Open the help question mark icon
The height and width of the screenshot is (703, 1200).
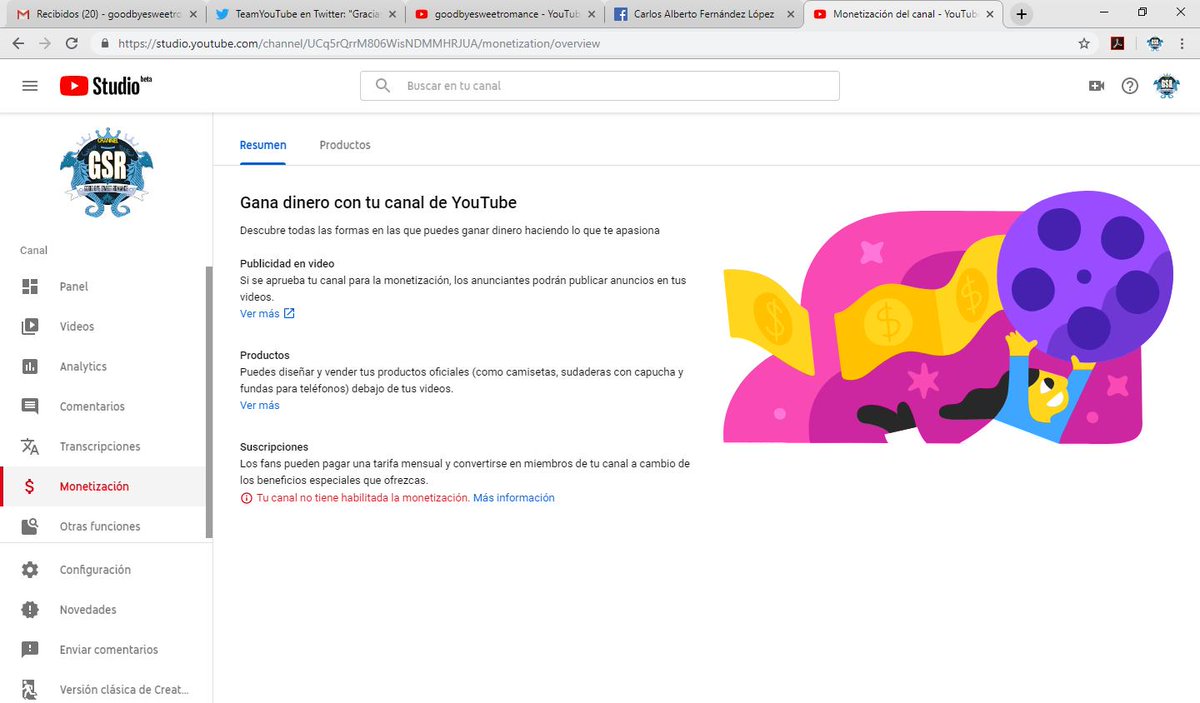(1130, 86)
